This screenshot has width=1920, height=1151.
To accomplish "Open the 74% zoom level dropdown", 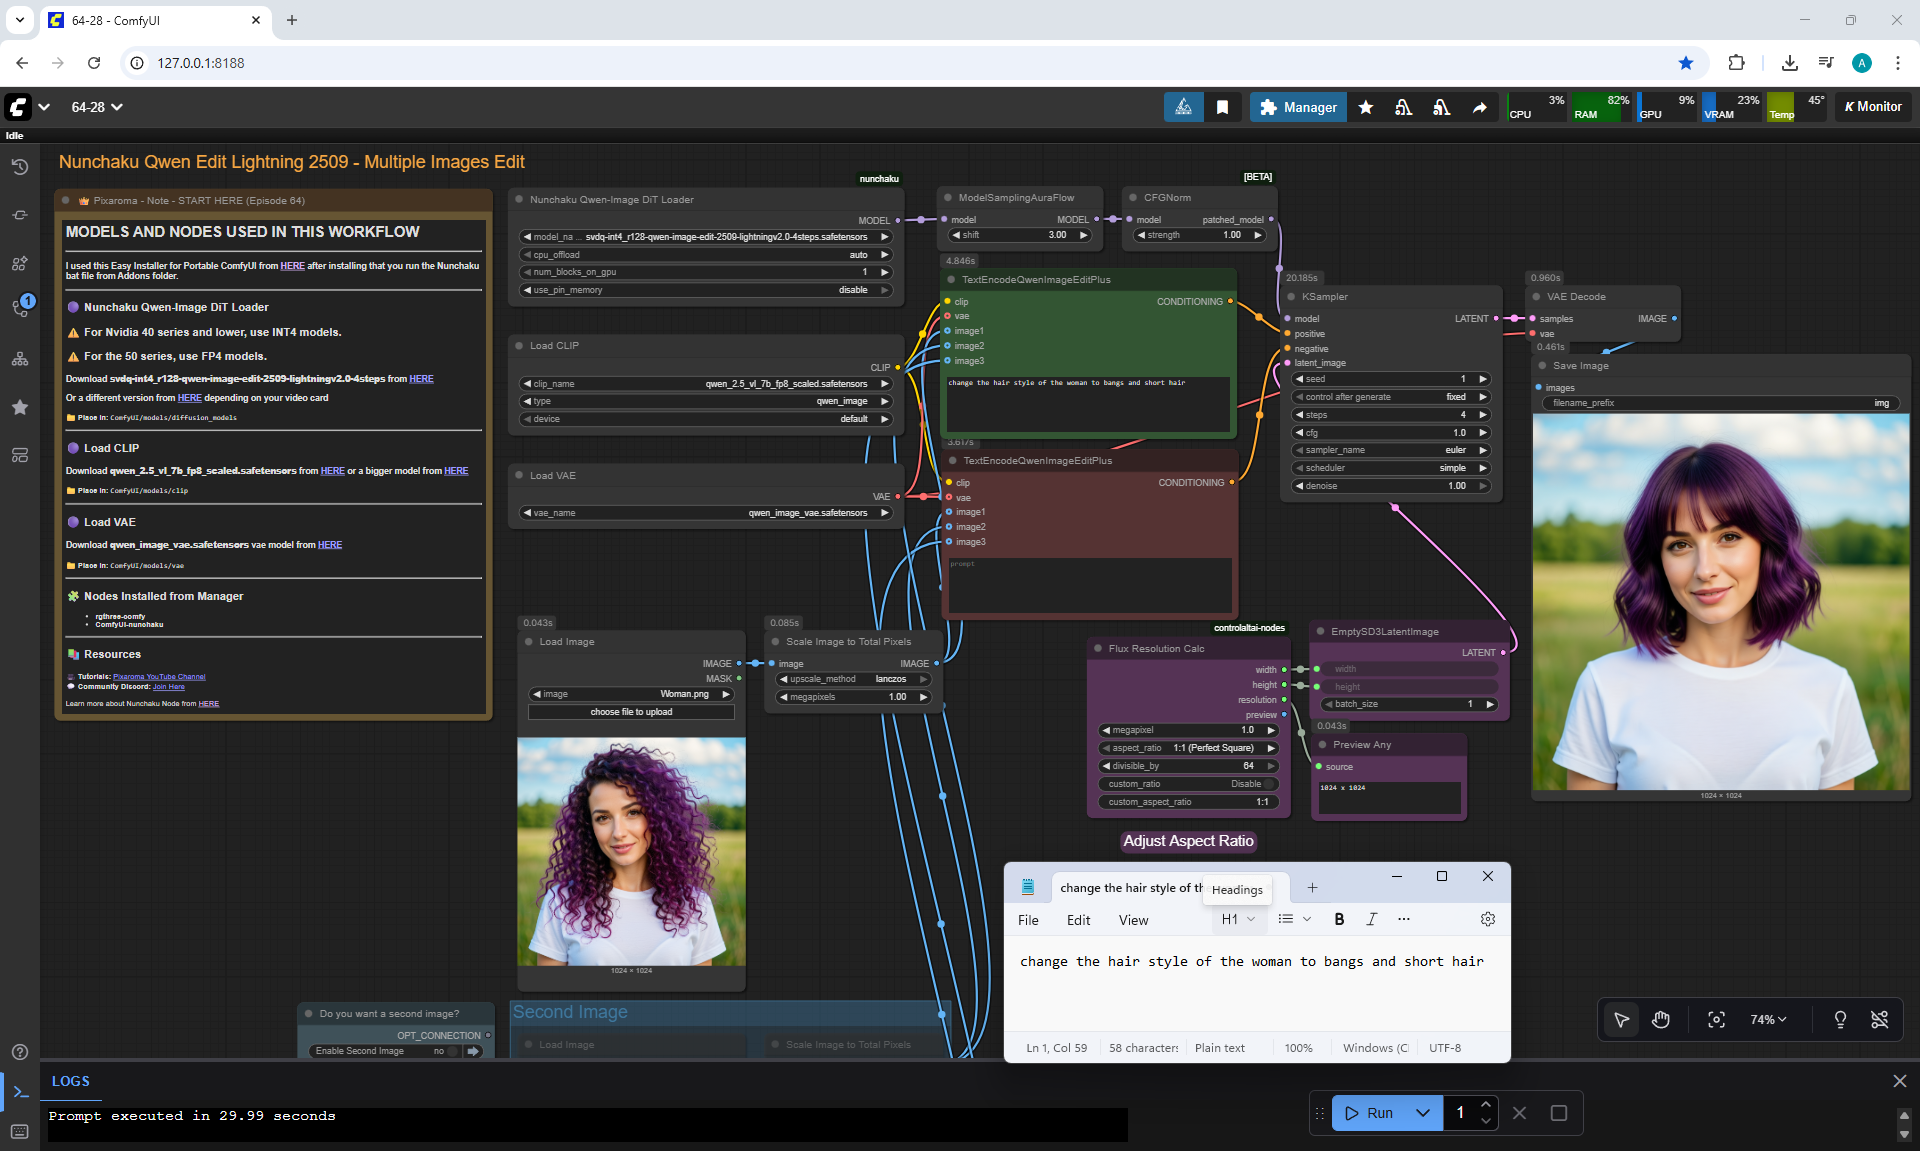I will coord(1768,1019).
